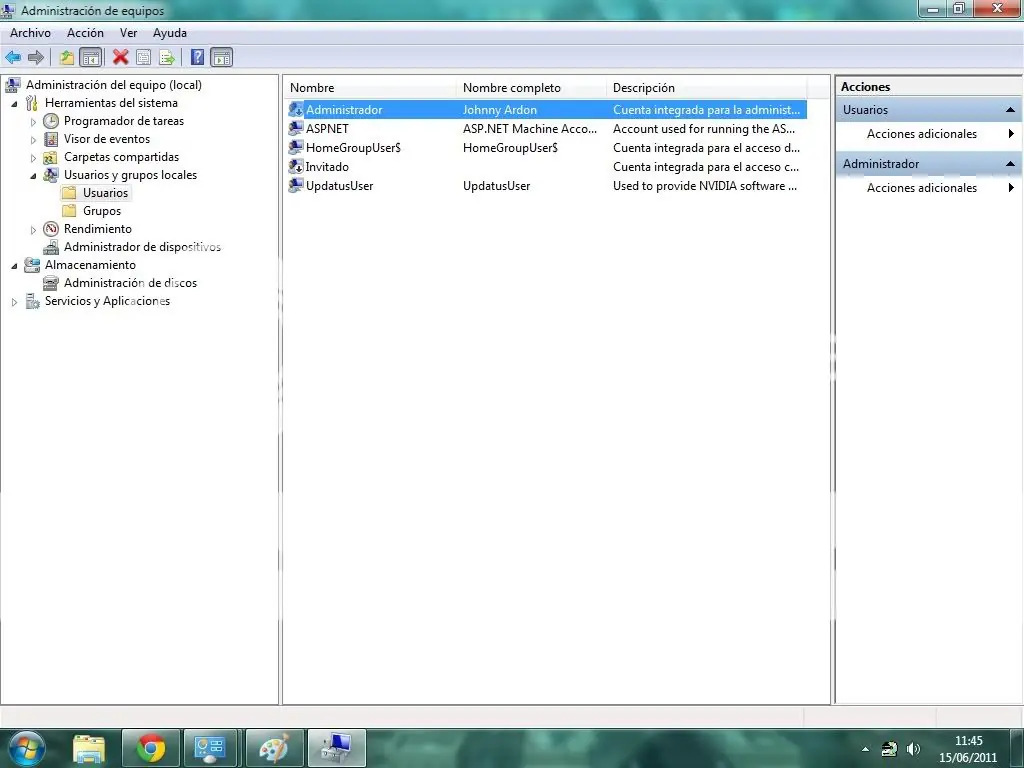Viewport: 1024px width, 768px height.
Task: Expand Servicios y Aplicaciones tree node
Action: (14, 302)
